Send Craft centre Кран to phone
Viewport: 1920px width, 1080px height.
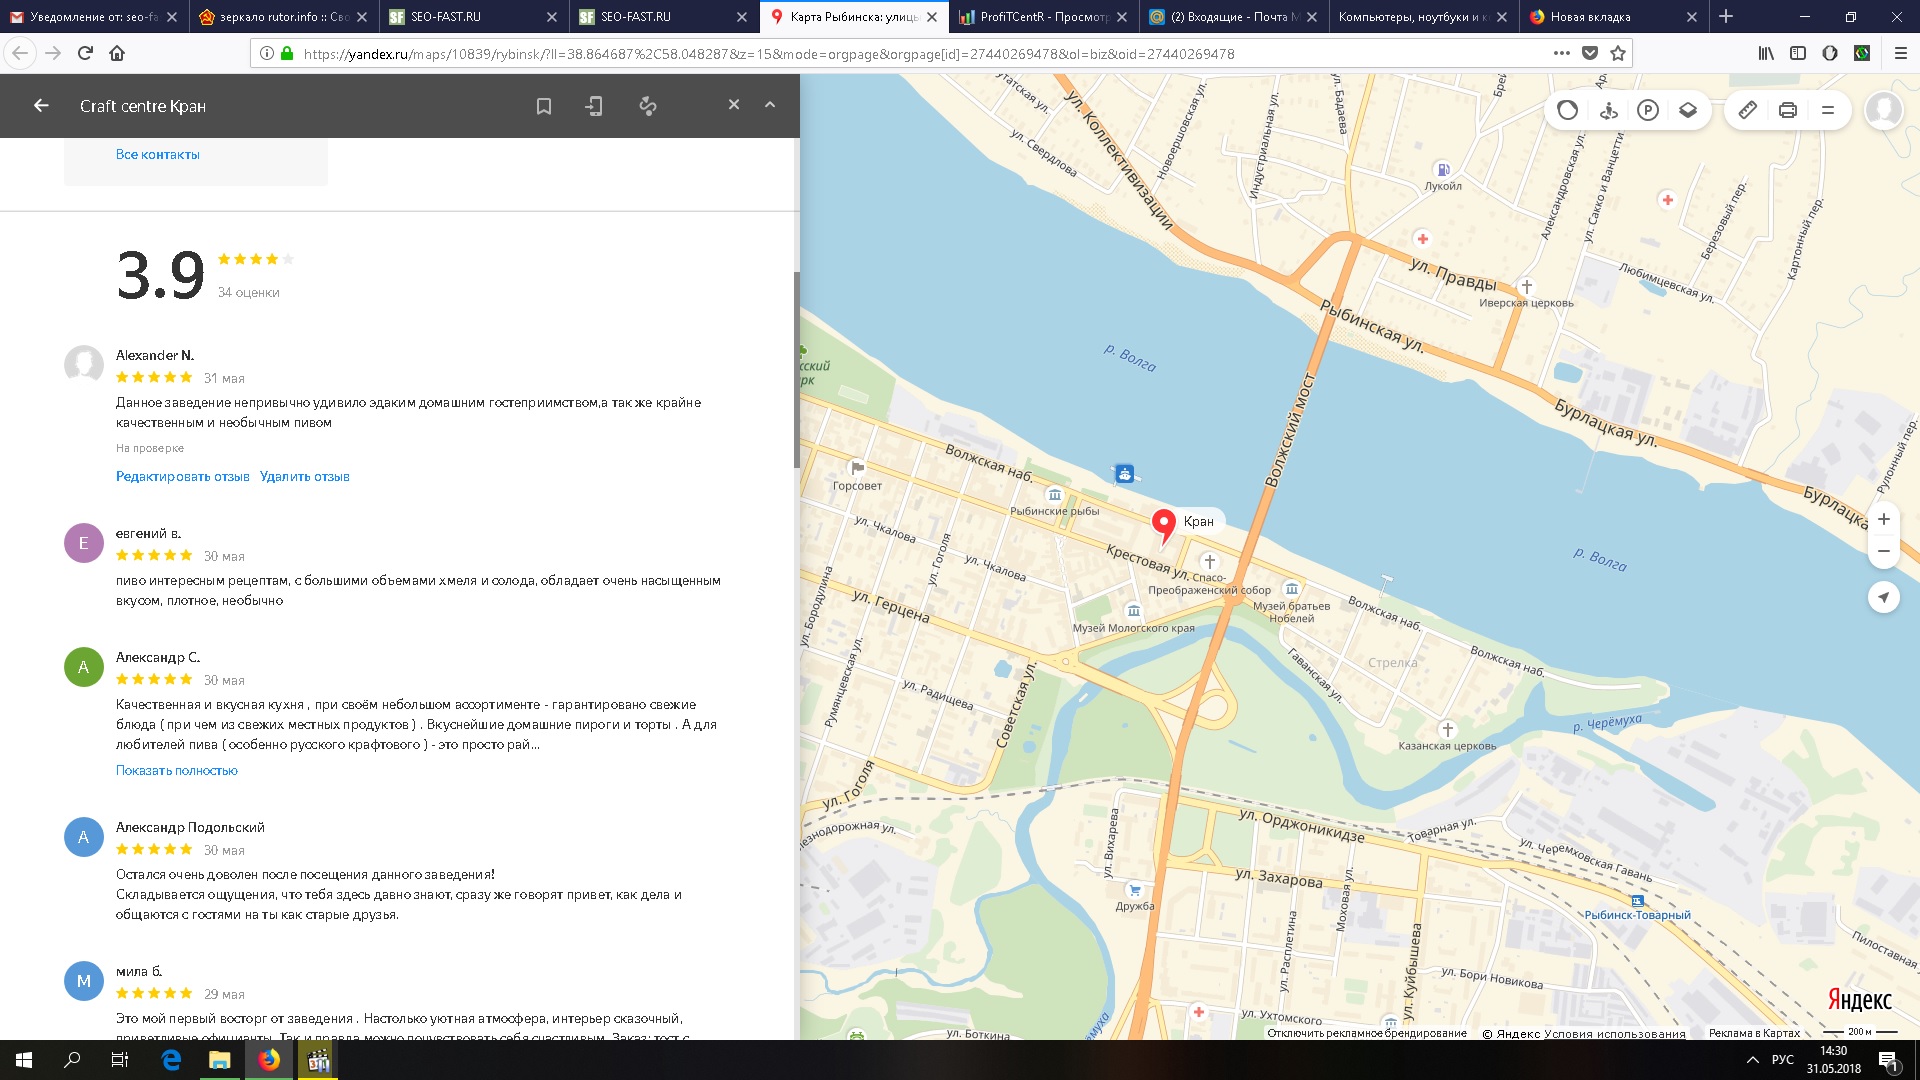594,106
